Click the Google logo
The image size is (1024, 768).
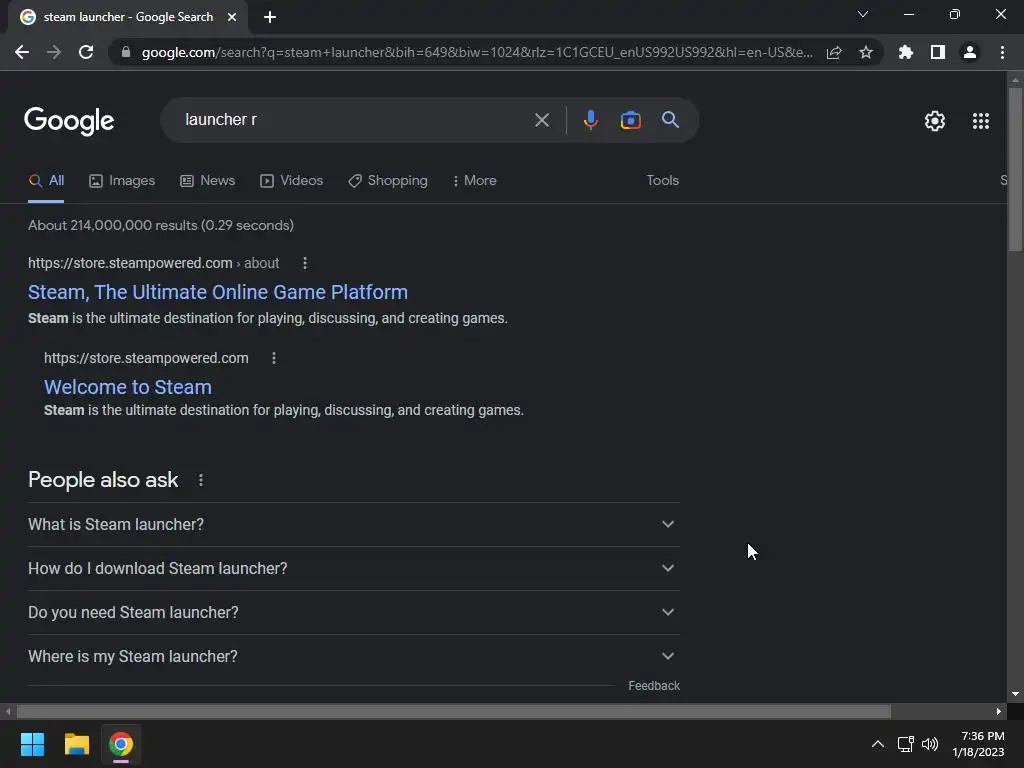(x=69, y=121)
